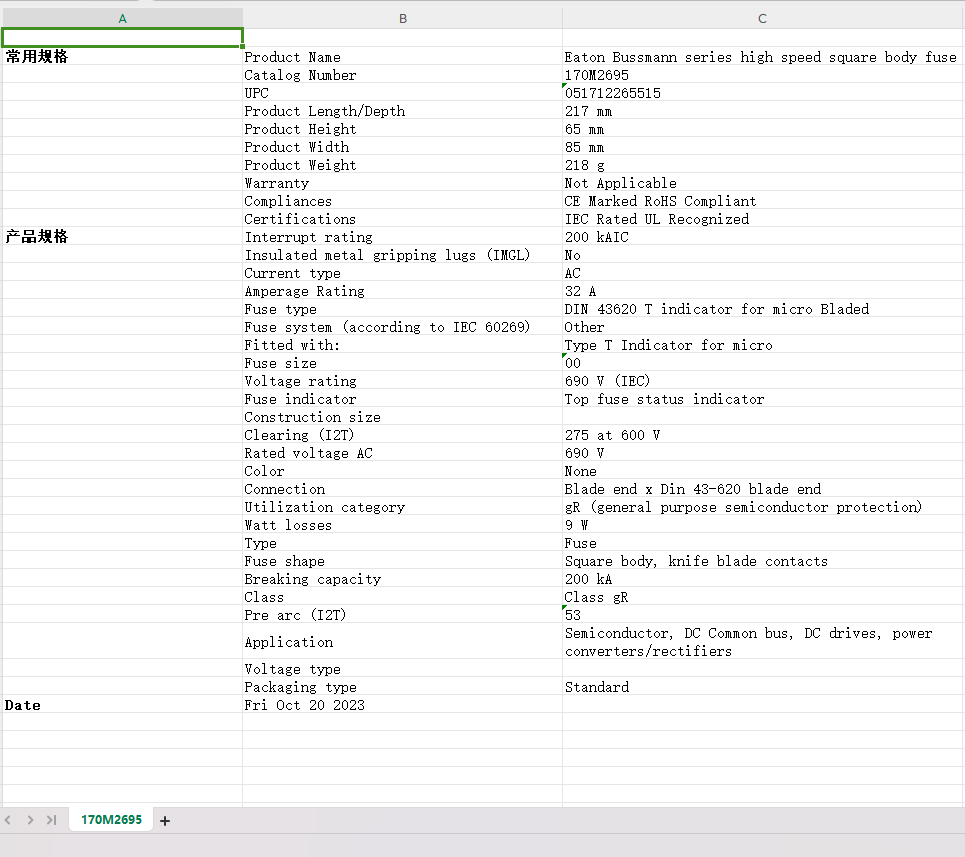The image size is (965, 857).
Task: Select the empty active cell A1
Action: click(x=122, y=38)
